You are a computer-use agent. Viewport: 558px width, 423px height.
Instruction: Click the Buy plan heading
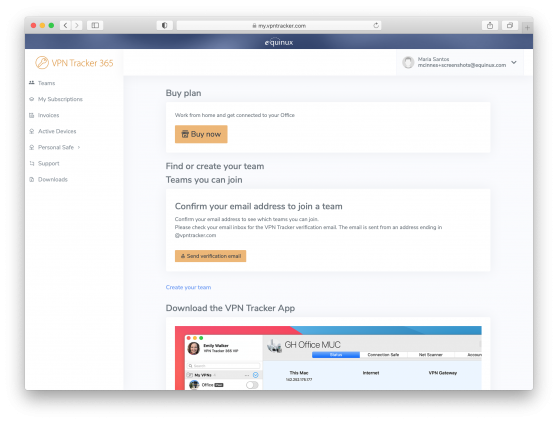(183, 93)
